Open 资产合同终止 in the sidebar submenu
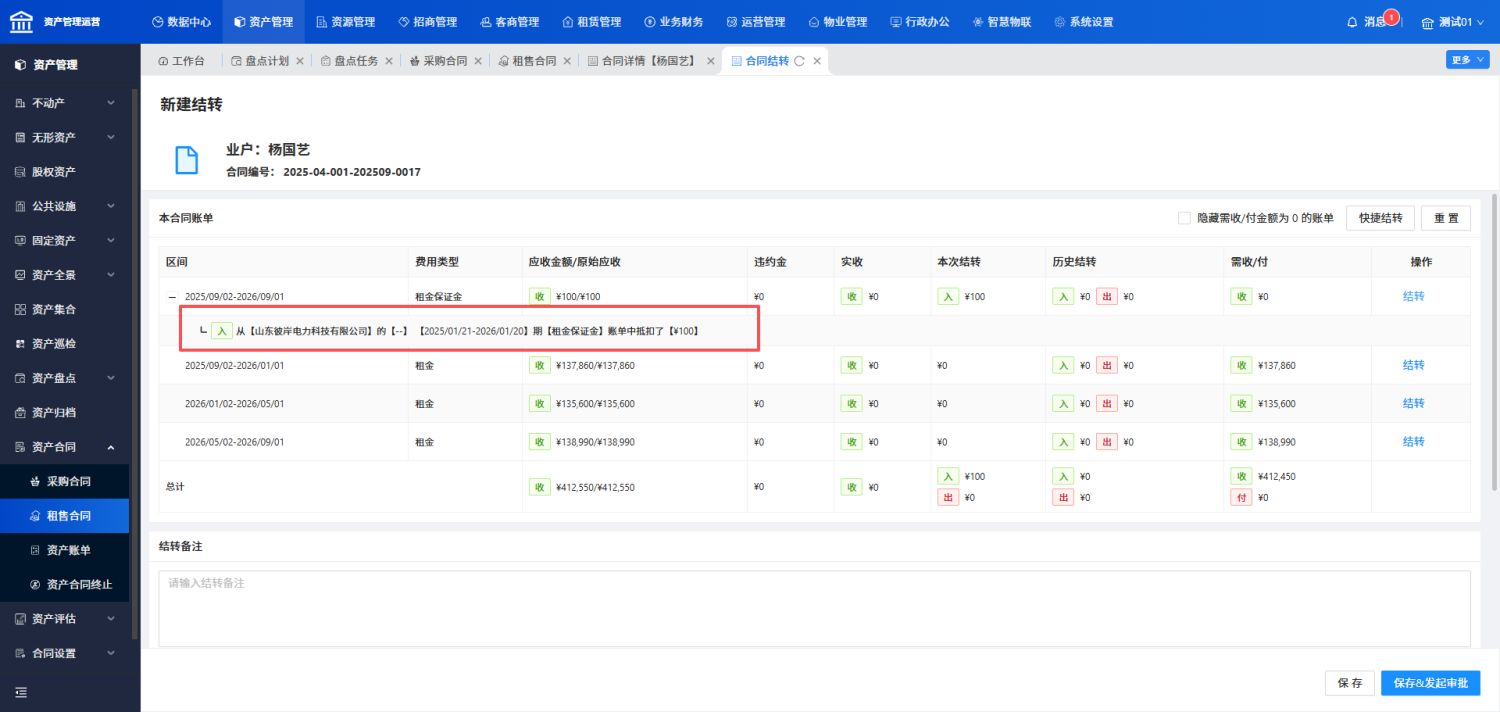This screenshot has height=712, width=1500. pos(65,585)
